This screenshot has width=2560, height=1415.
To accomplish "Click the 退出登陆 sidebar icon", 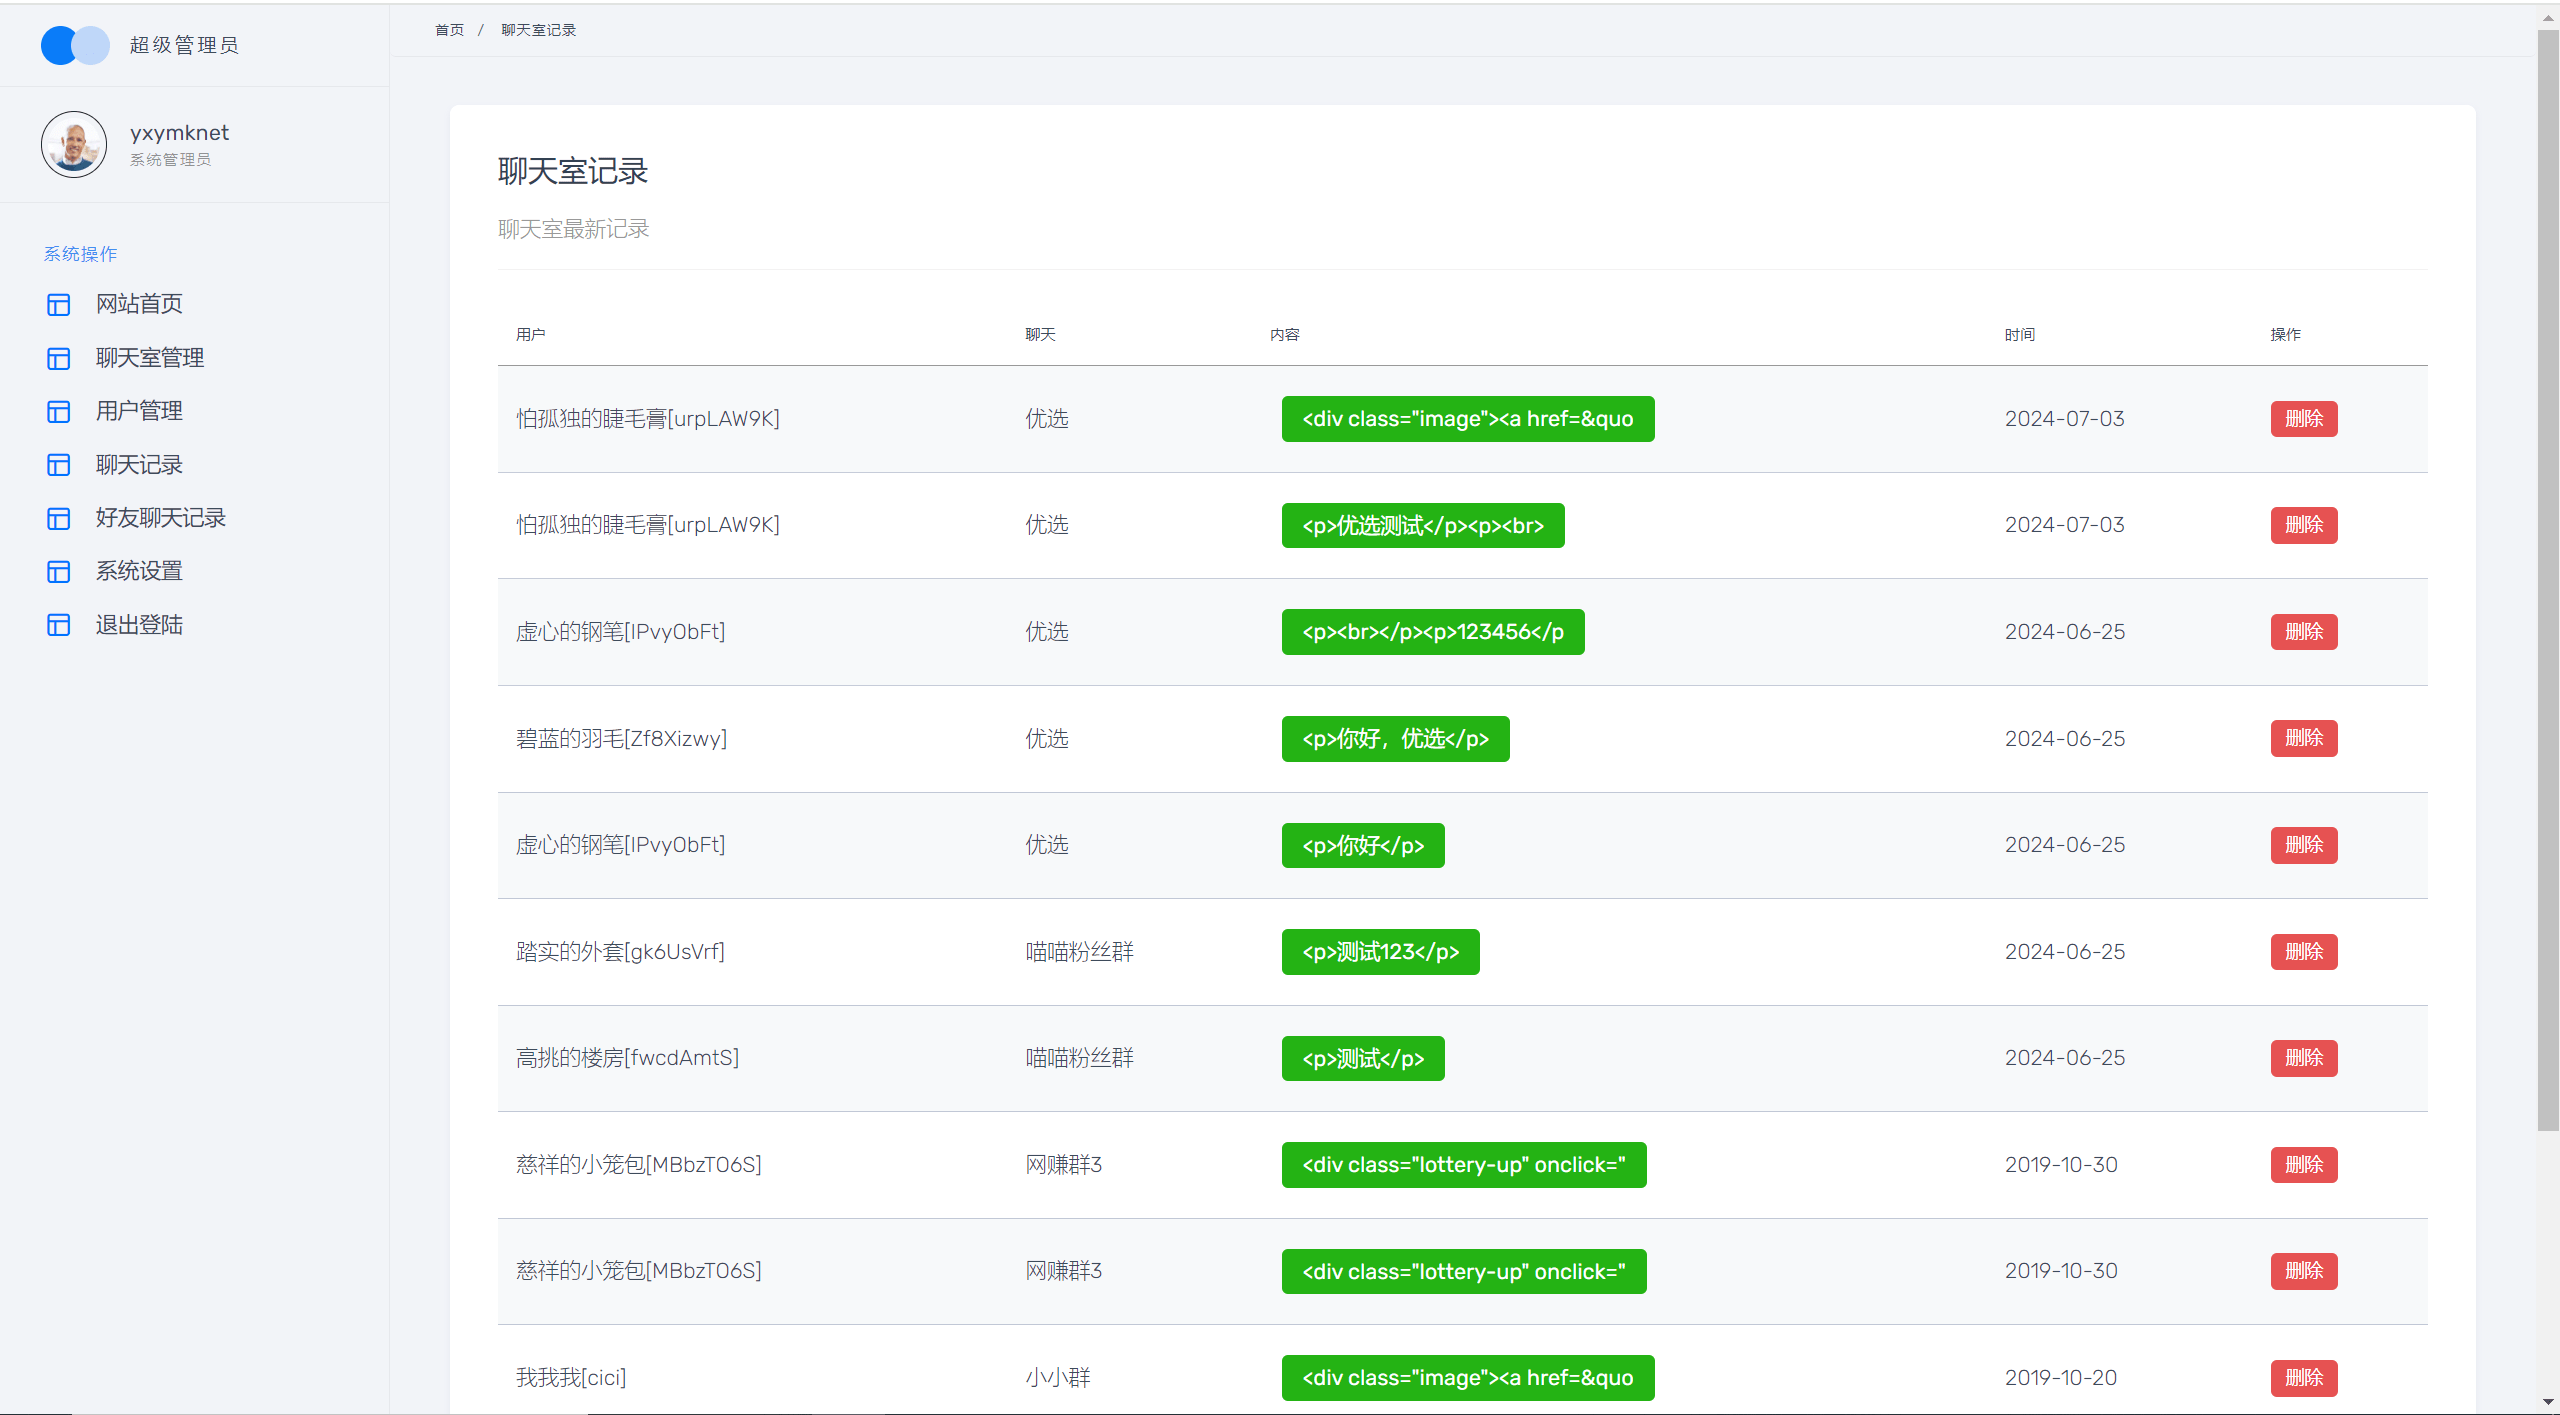I will (59, 625).
